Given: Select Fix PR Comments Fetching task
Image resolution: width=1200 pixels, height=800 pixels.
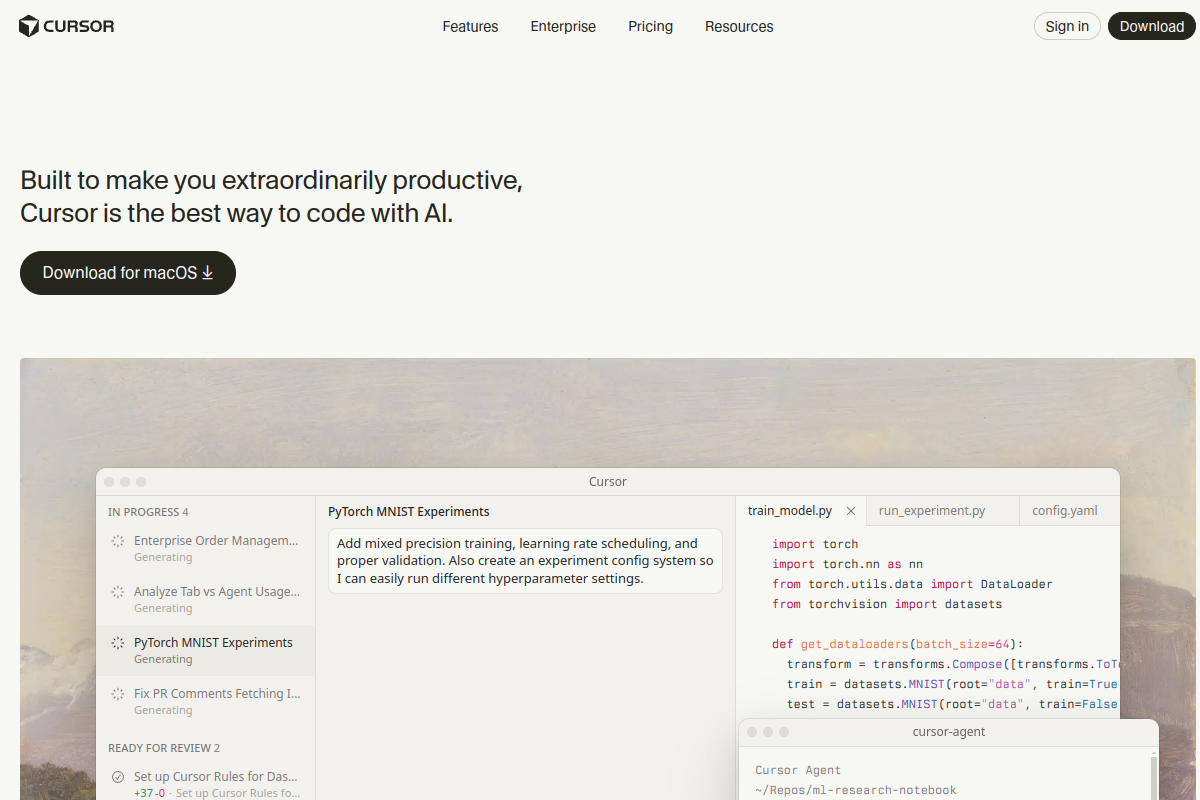Looking at the screenshot, I should coord(206,702).
